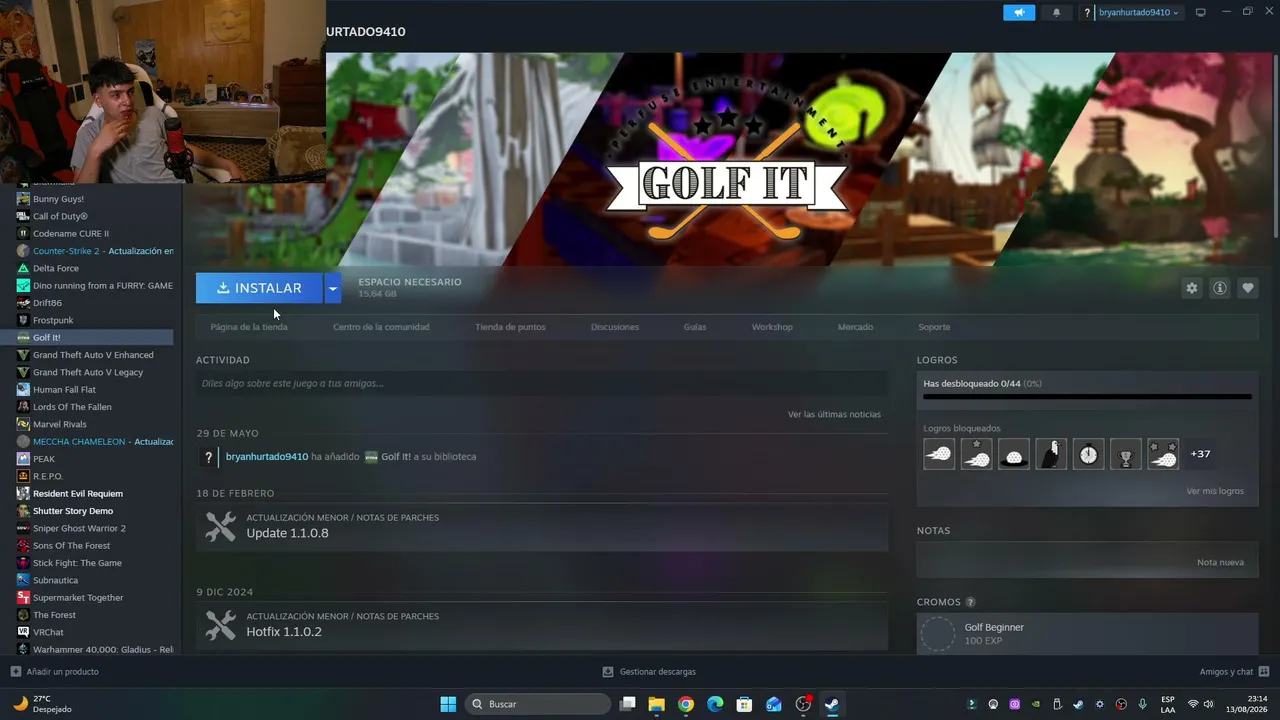The image size is (1280, 720).
Task: Click the Golf Beginner badge circle
Action: click(938, 634)
